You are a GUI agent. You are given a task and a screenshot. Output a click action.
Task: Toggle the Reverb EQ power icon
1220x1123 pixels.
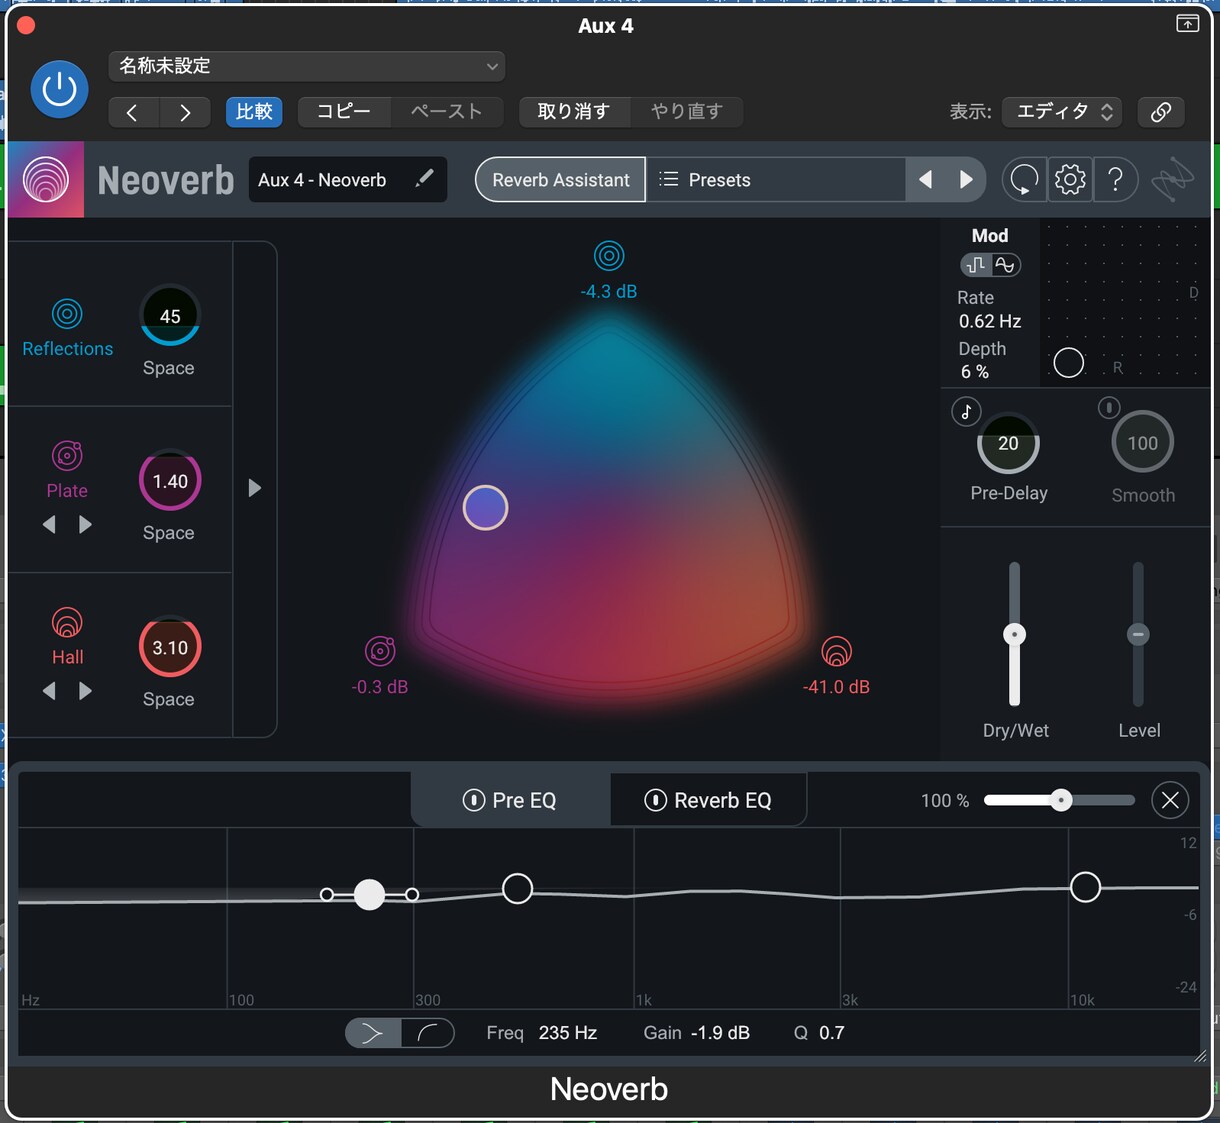pyautogui.click(x=656, y=800)
